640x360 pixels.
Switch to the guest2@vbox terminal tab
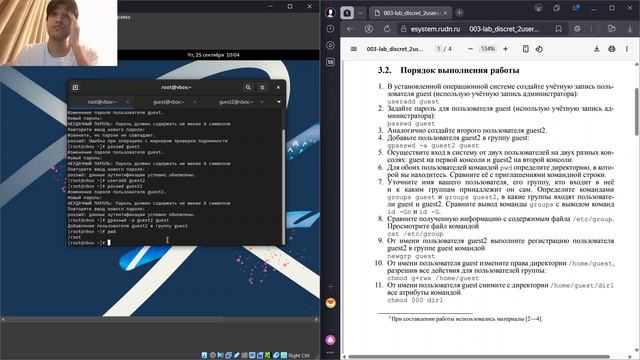(x=236, y=102)
